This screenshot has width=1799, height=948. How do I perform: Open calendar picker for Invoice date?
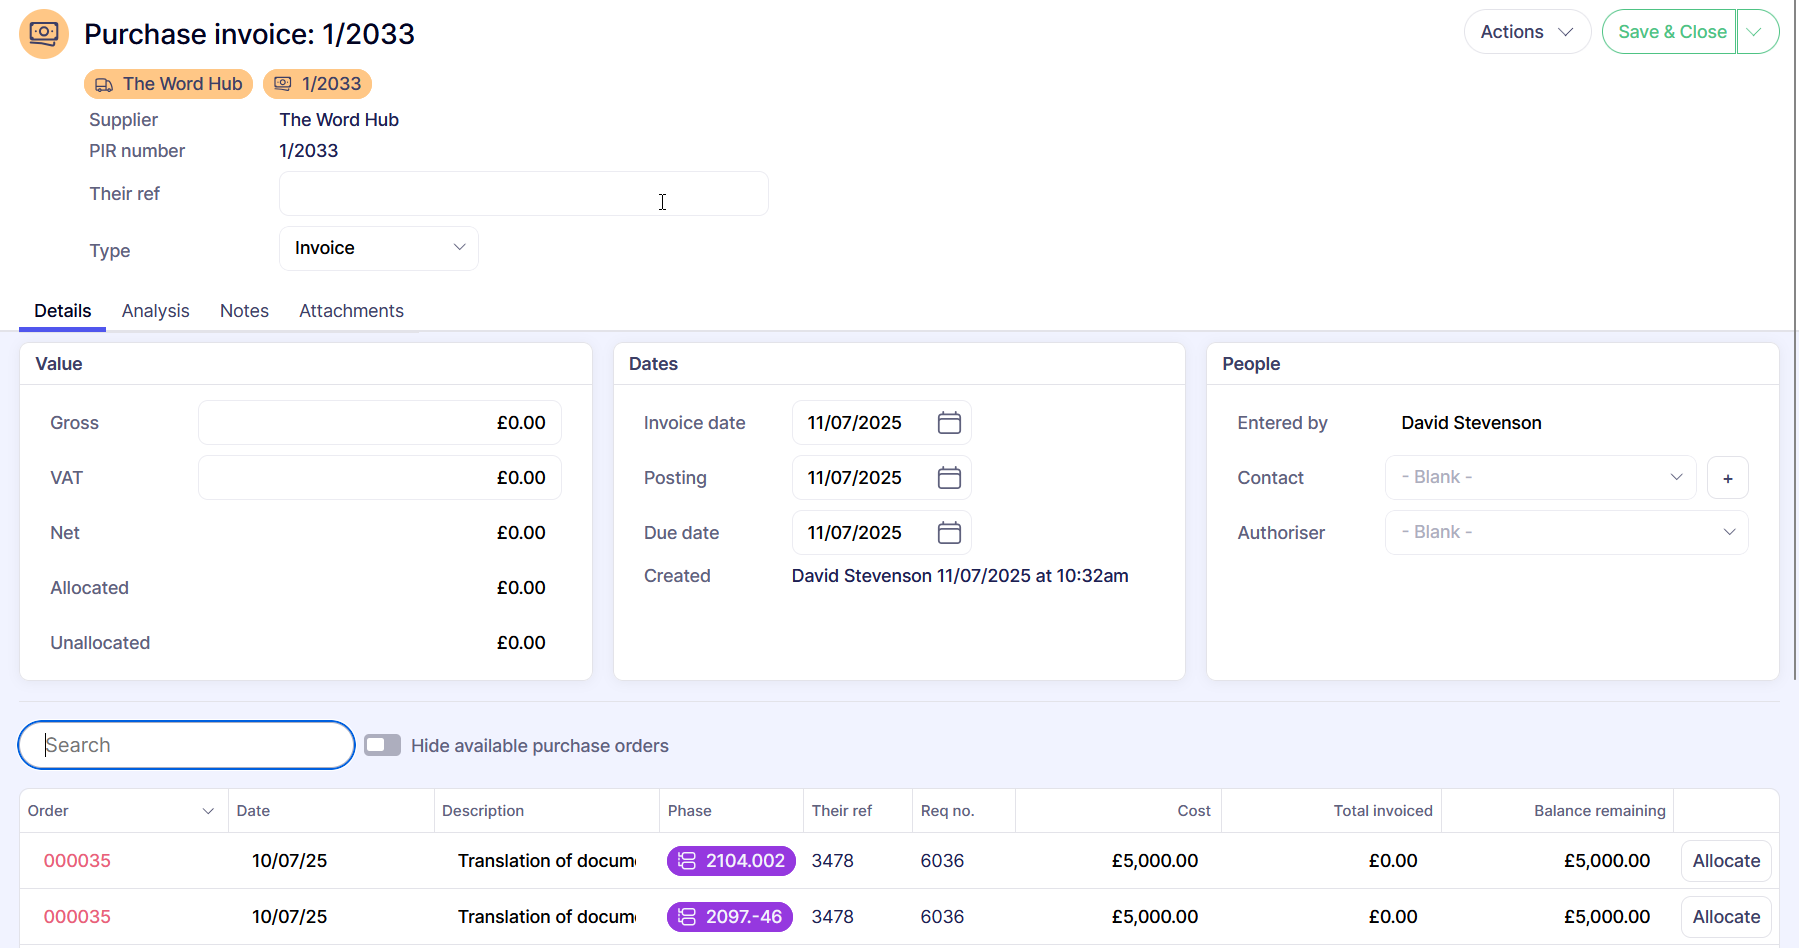click(948, 423)
